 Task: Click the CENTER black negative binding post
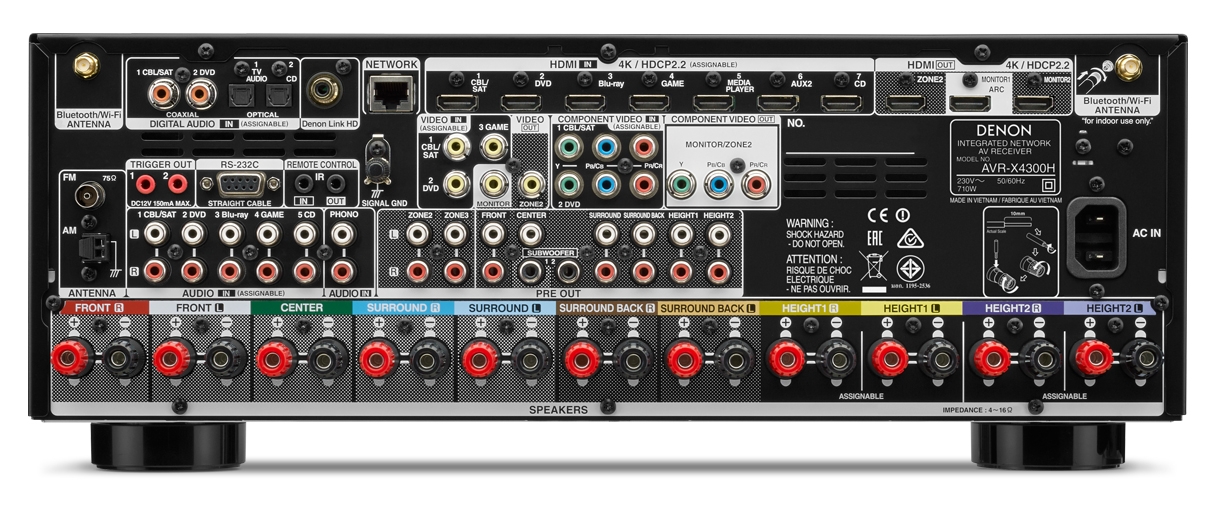click(328, 358)
